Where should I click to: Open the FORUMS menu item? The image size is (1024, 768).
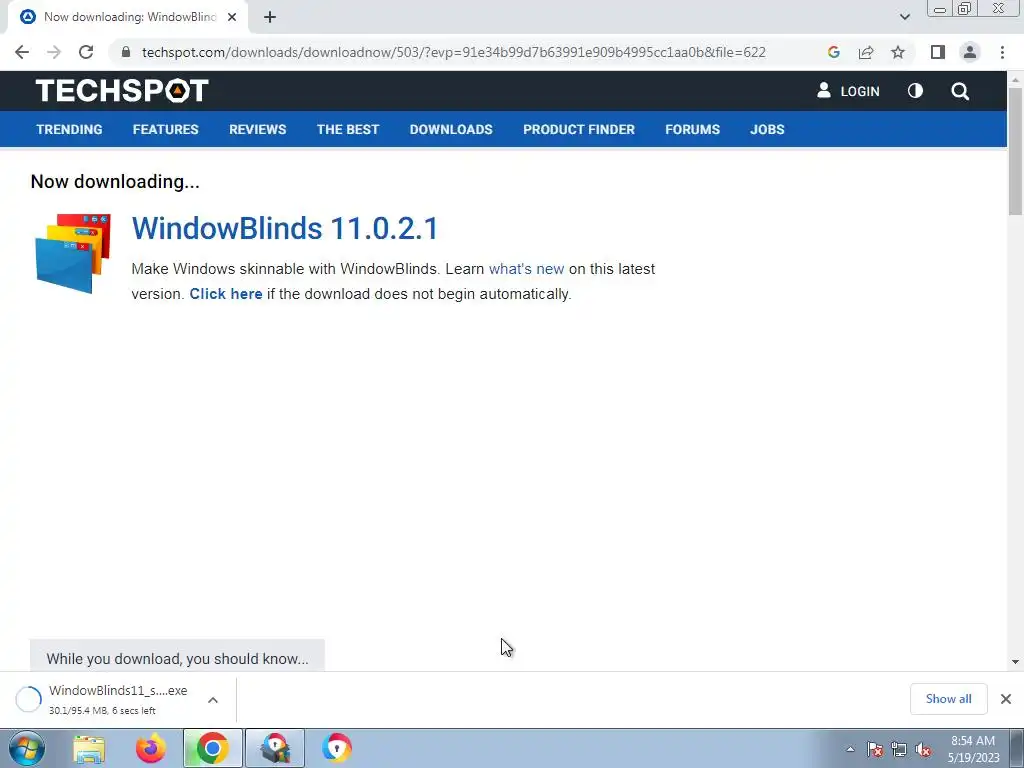pos(692,129)
